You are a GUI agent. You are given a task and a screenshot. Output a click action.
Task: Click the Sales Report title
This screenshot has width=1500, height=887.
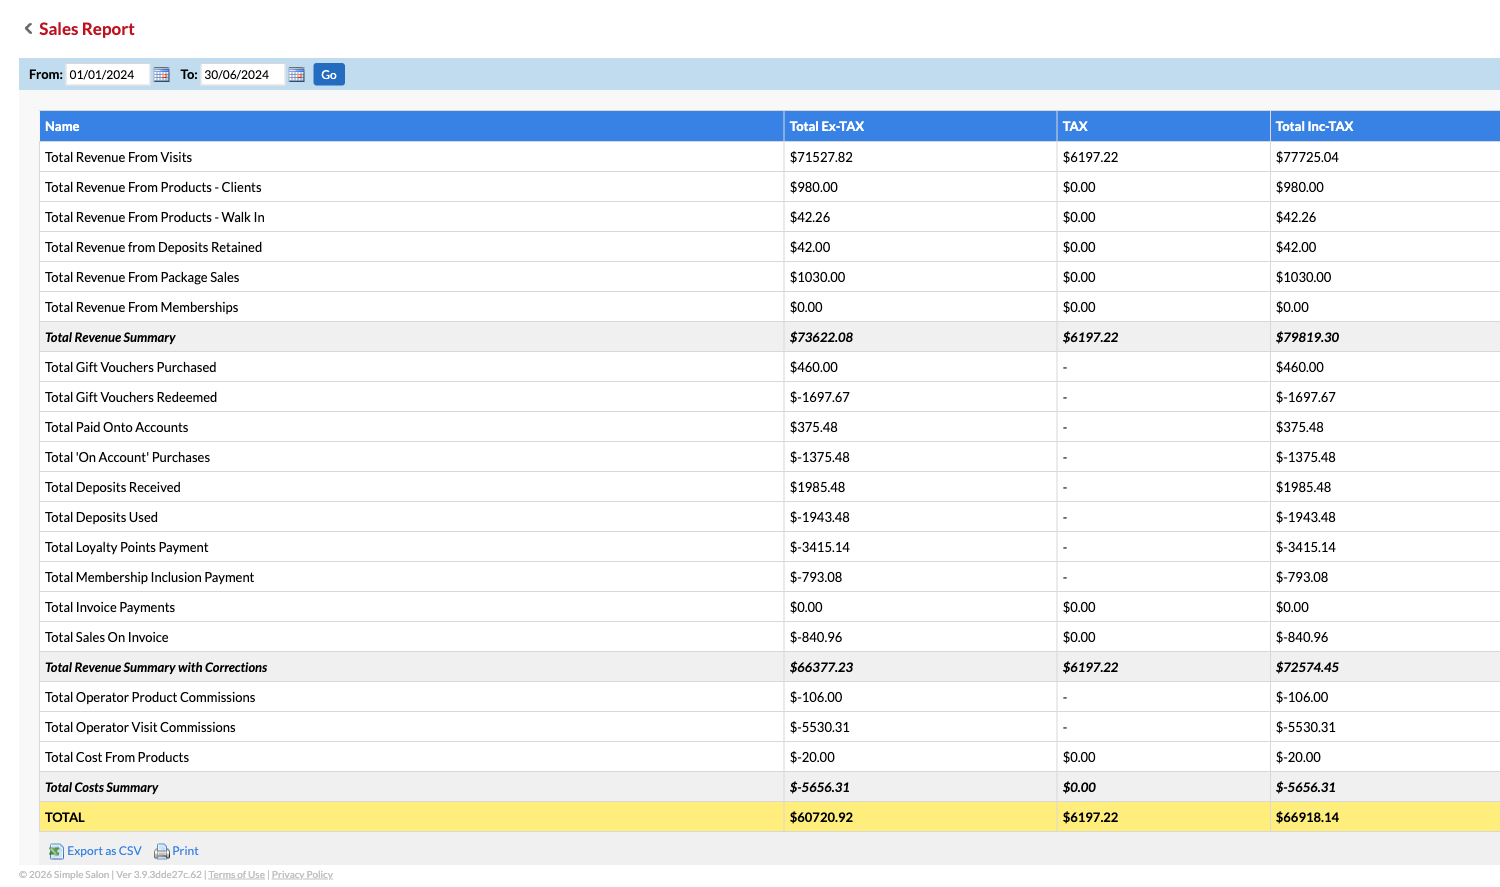tap(85, 29)
